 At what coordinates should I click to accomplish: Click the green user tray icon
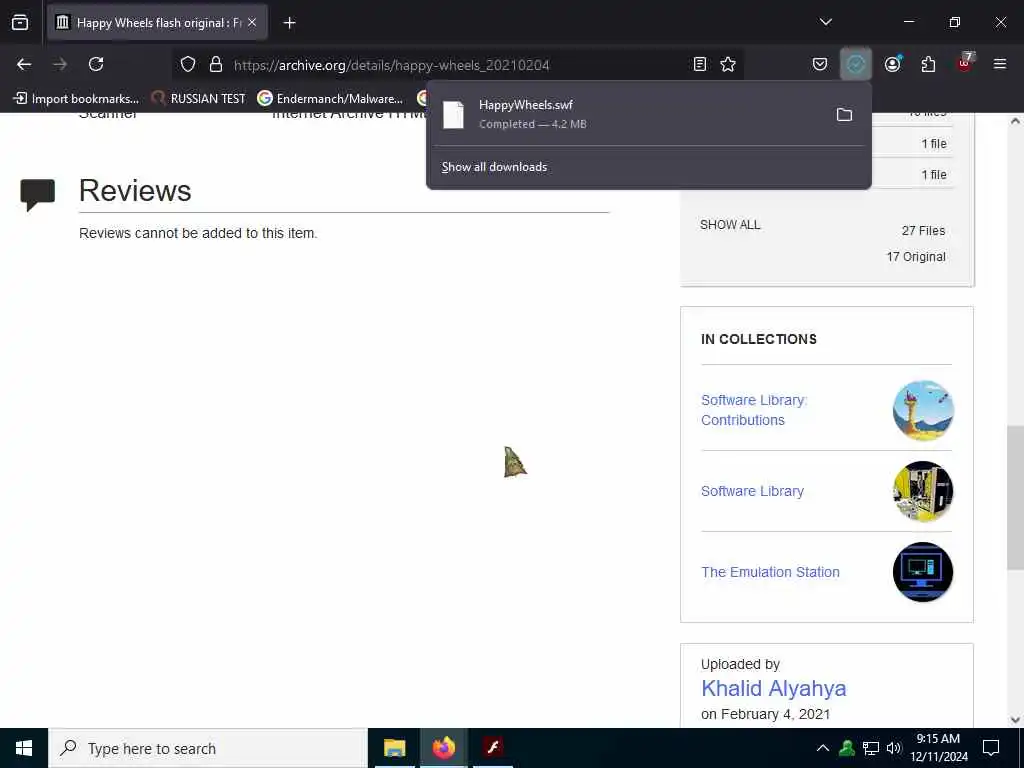coord(847,748)
